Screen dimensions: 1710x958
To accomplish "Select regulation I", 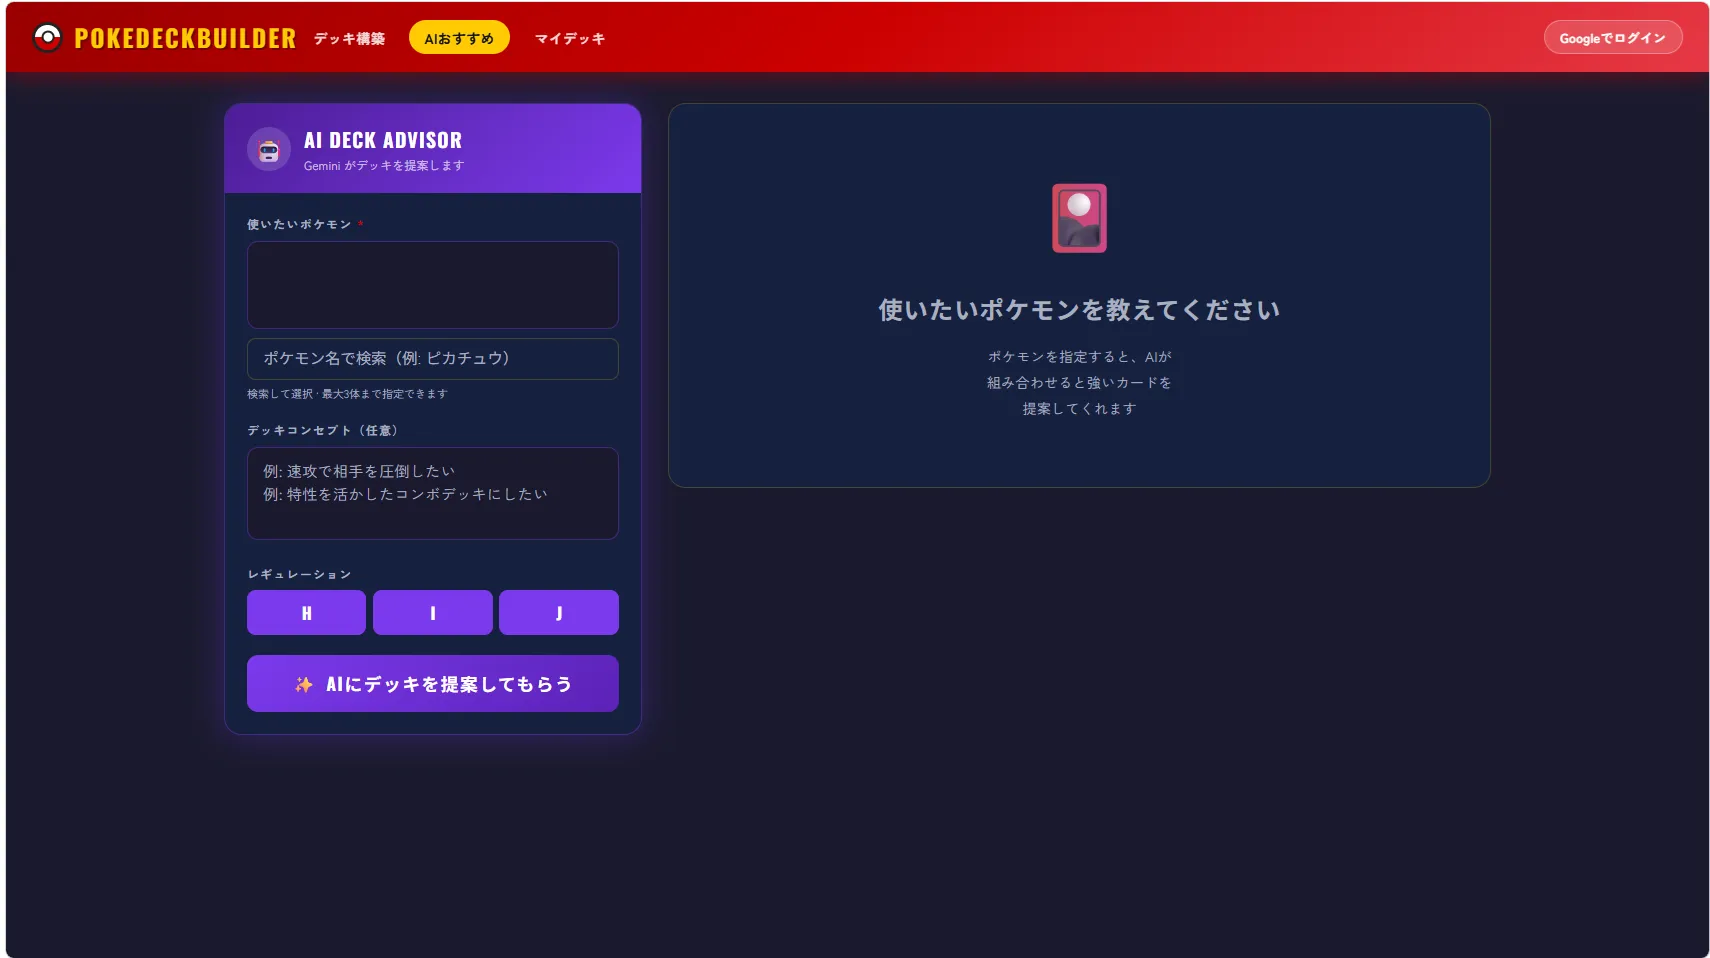I will point(432,612).
